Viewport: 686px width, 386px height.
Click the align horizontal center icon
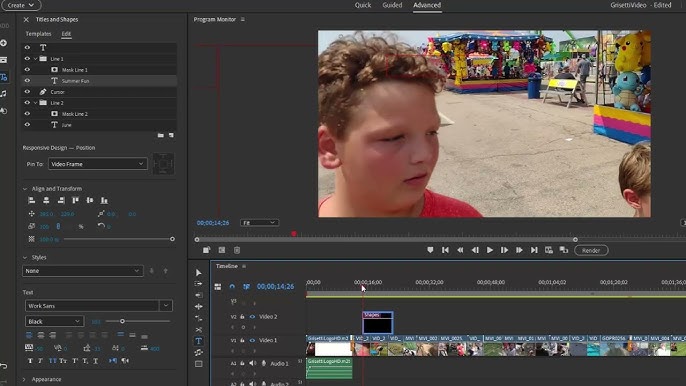46,200
